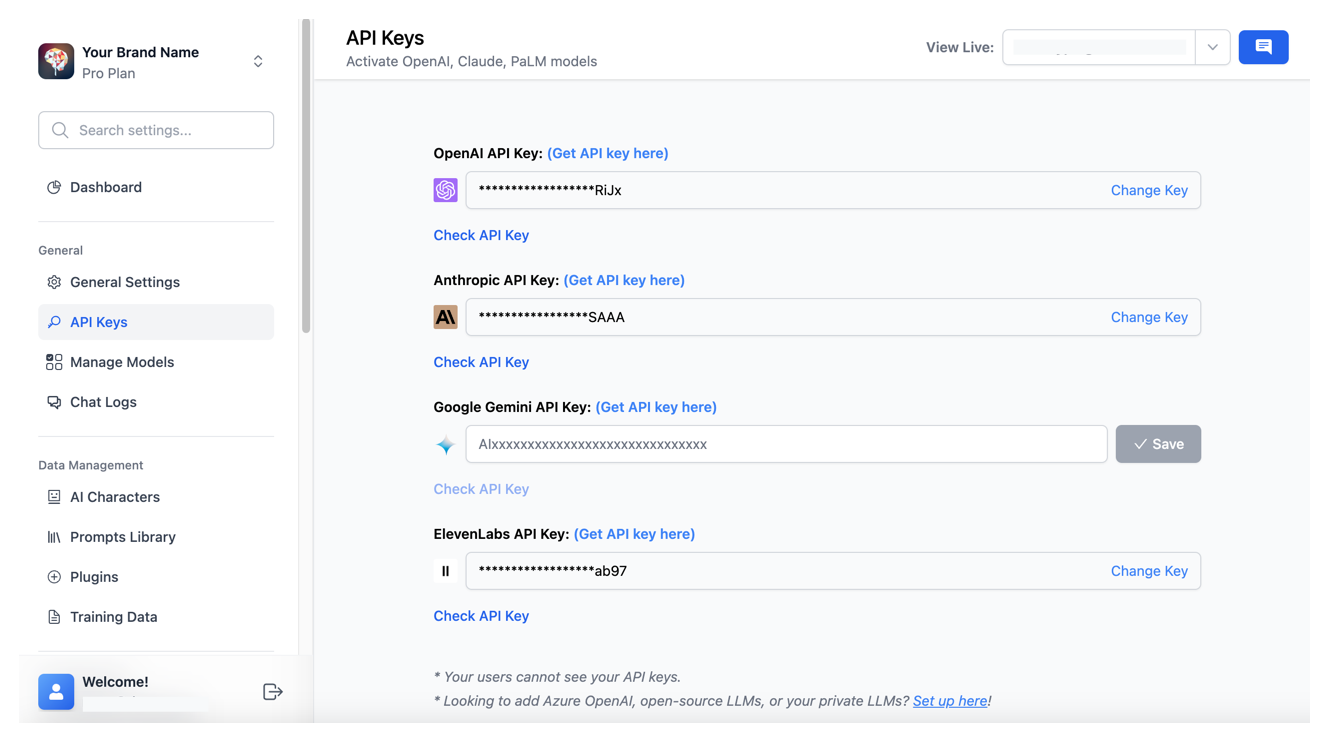Image resolution: width=1329 pixels, height=742 pixels.
Task: Open Plugins page
Action: pyautogui.click(x=156, y=577)
